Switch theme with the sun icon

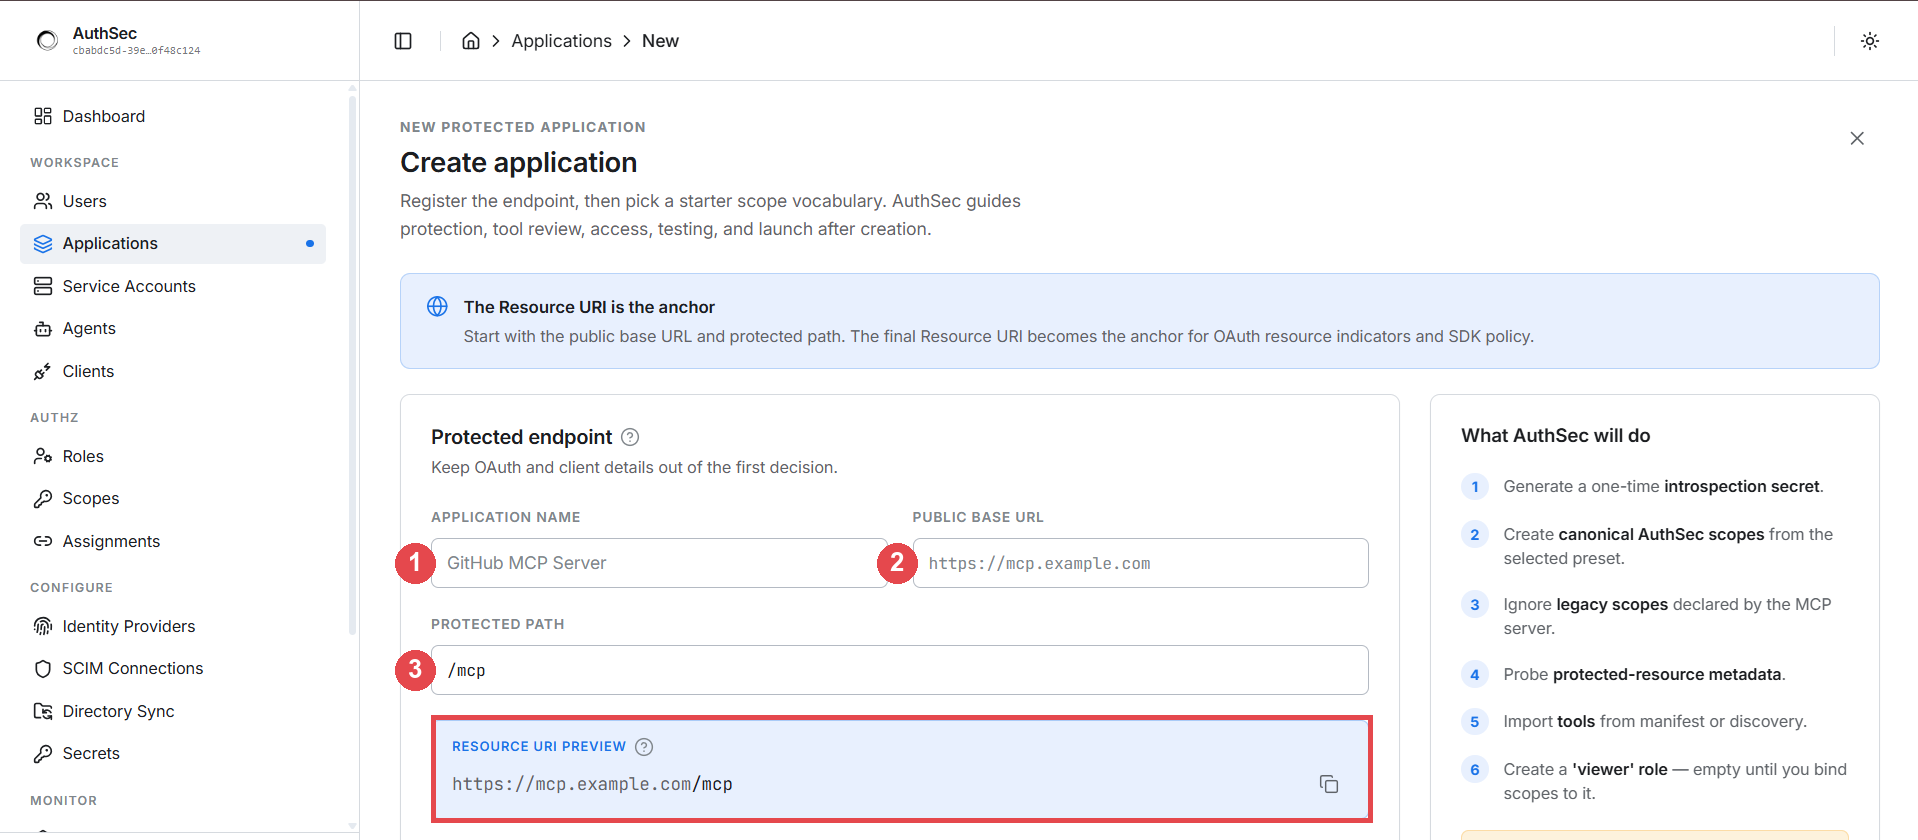[x=1869, y=41]
